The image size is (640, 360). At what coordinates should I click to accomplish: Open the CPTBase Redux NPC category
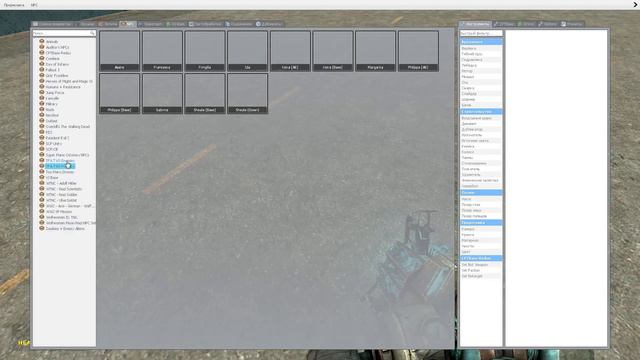(58, 53)
